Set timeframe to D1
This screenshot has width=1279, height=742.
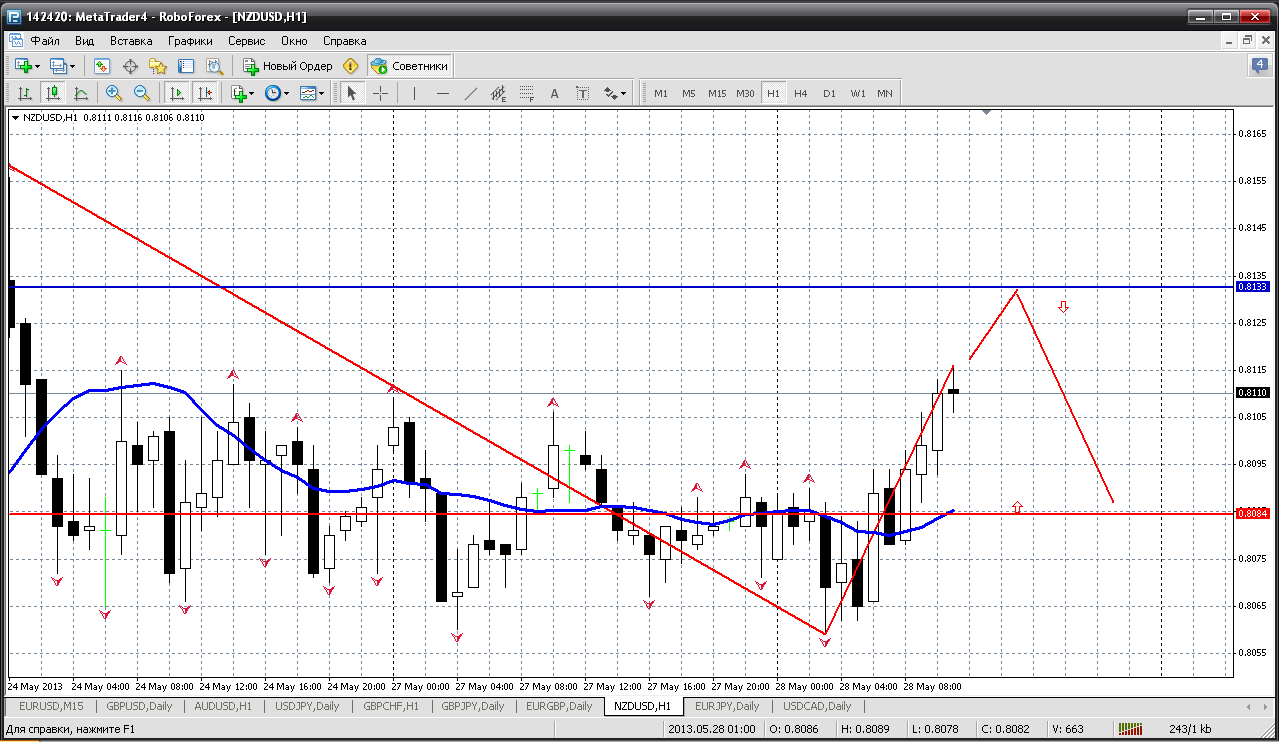[829, 93]
